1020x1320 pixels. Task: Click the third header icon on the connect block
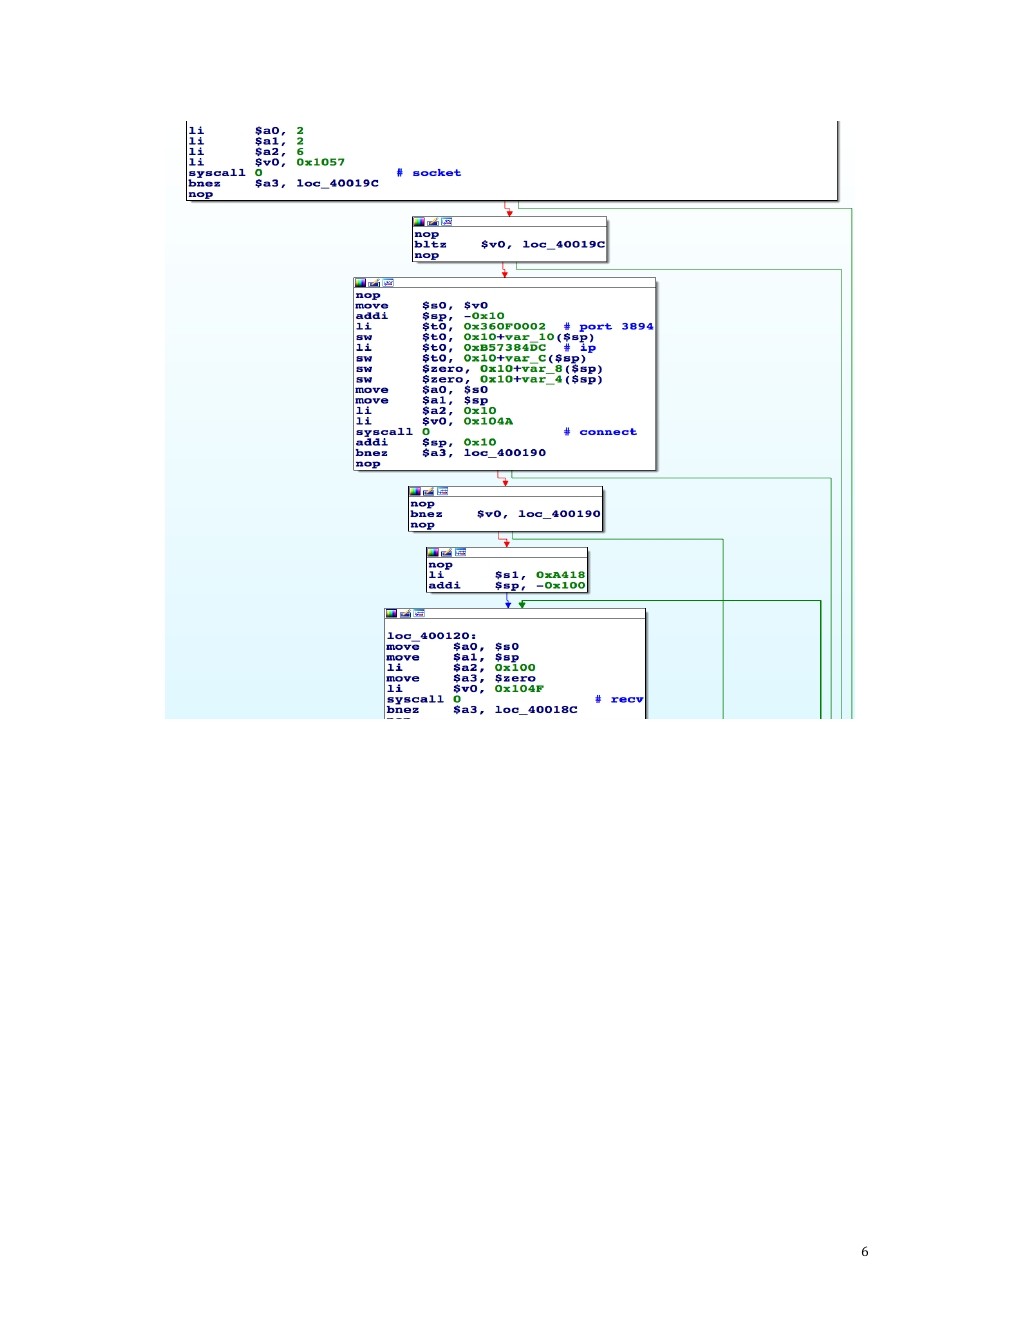coord(388,283)
